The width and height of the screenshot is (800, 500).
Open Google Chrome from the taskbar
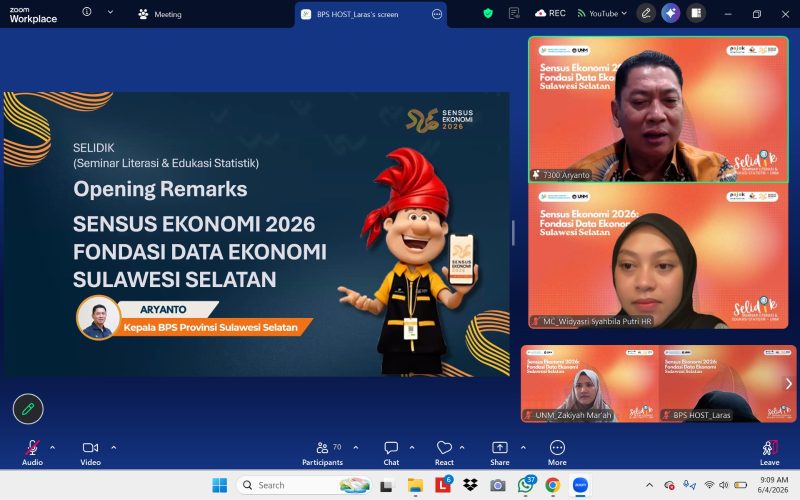coord(553,485)
